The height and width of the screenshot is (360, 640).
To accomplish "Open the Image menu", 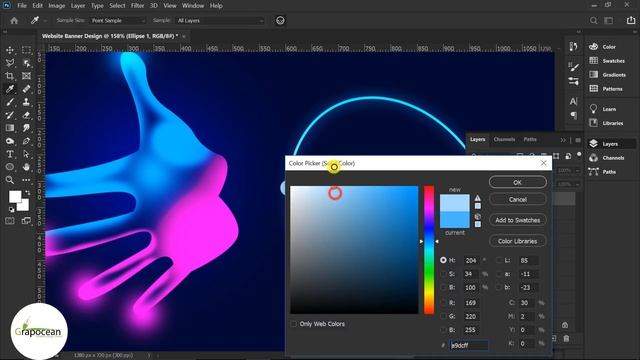I will (x=57, y=6).
